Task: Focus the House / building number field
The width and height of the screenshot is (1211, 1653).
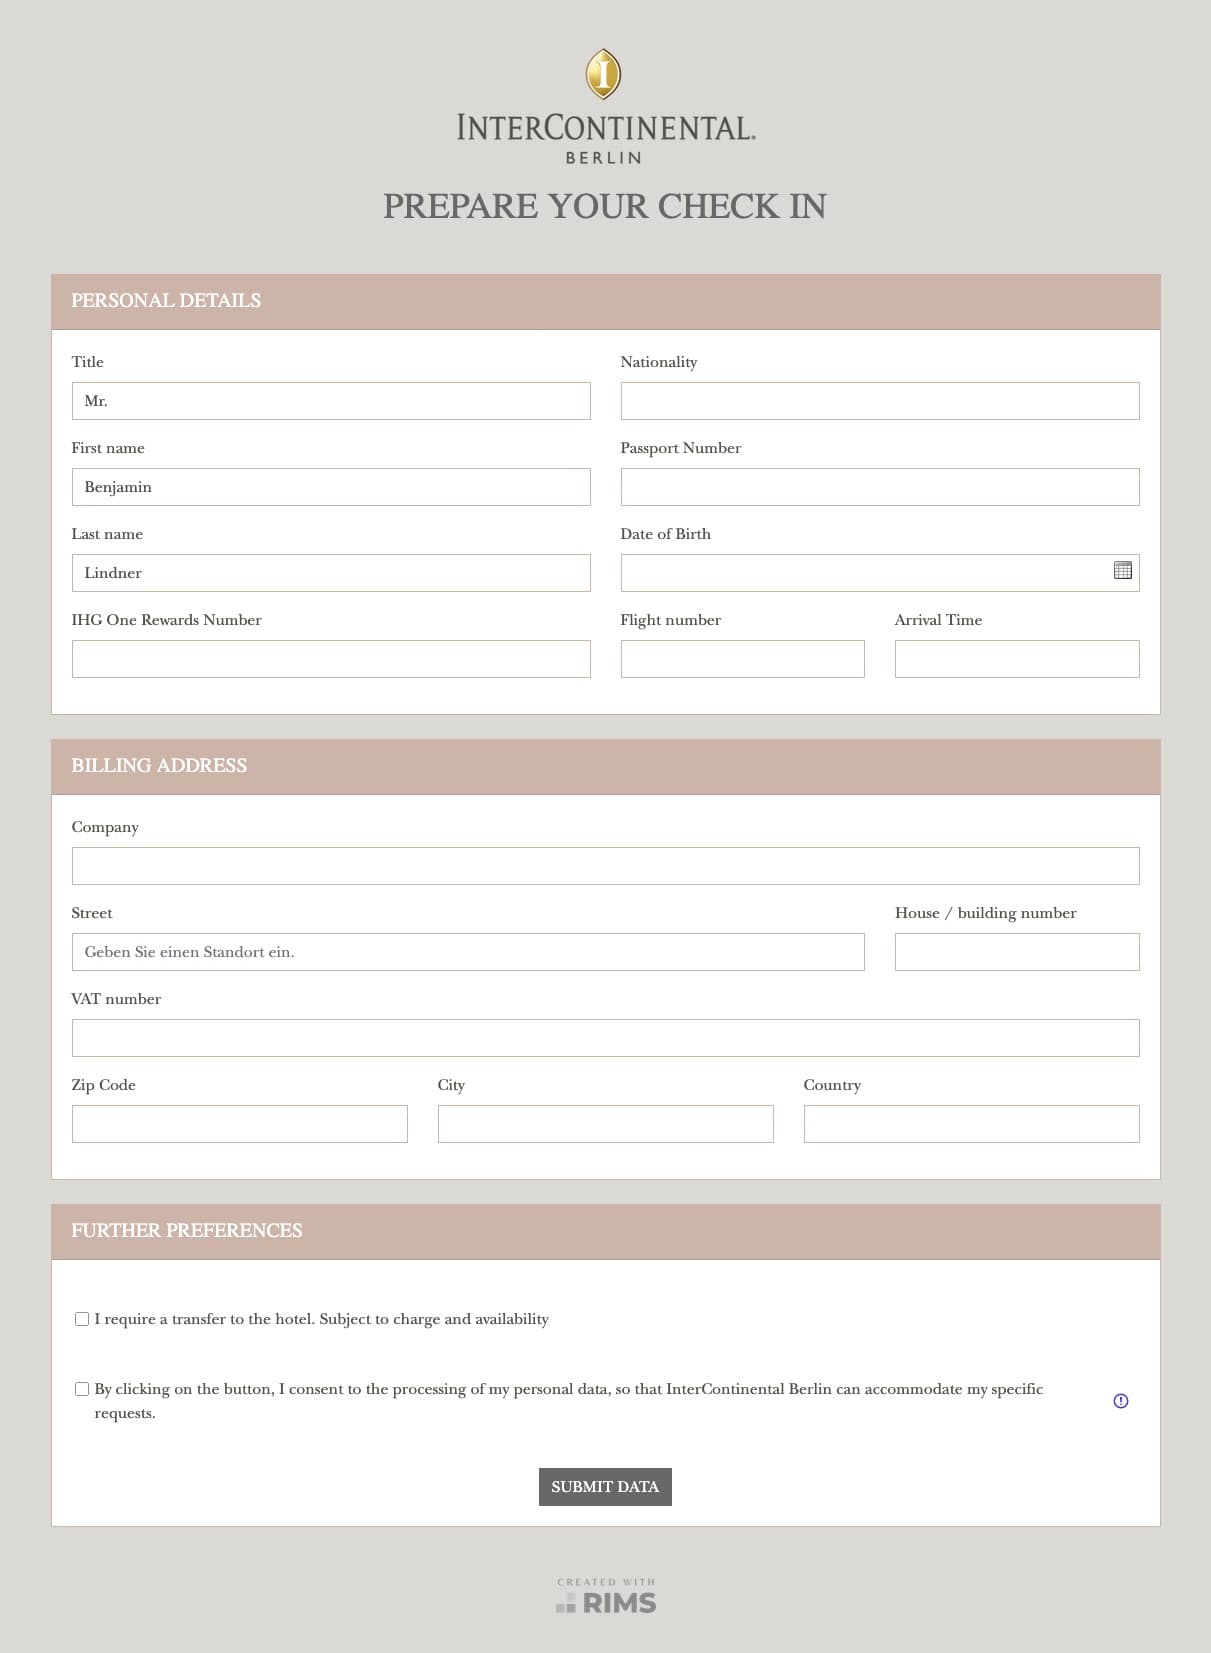Action: tap(1017, 952)
